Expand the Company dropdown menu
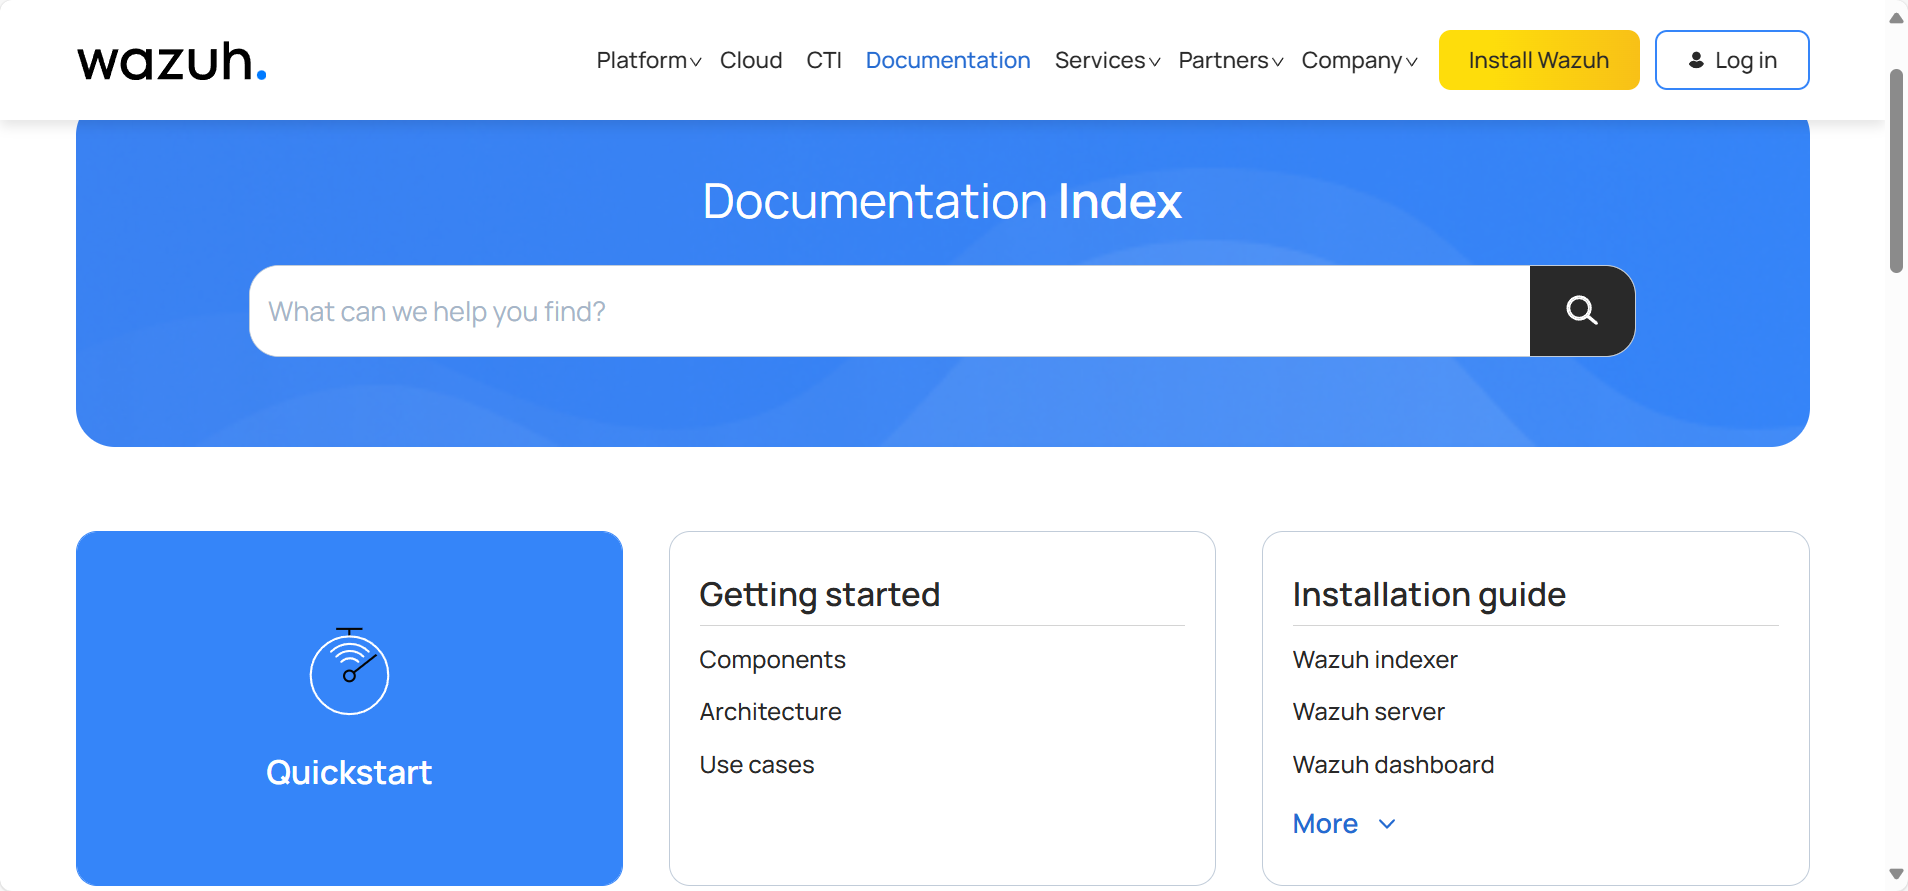Image resolution: width=1908 pixels, height=891 pixels. [1359, 60]
